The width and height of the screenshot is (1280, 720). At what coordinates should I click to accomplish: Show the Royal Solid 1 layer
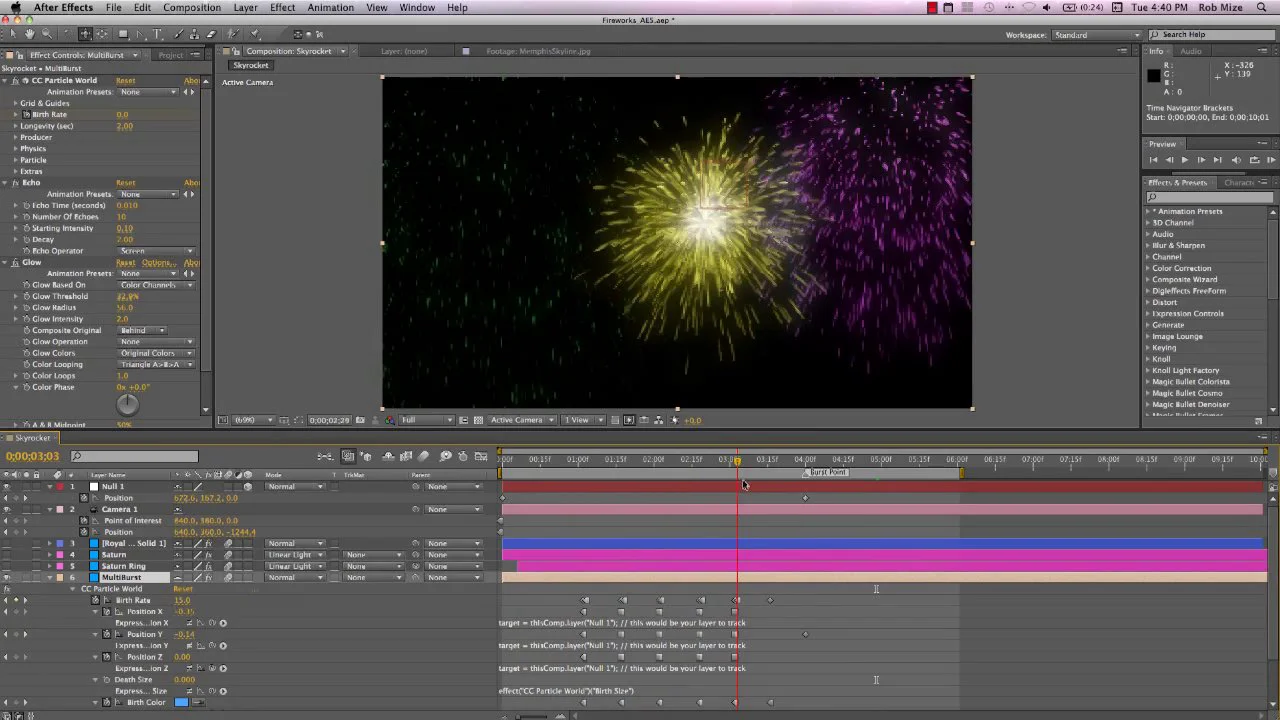[7, 543]
